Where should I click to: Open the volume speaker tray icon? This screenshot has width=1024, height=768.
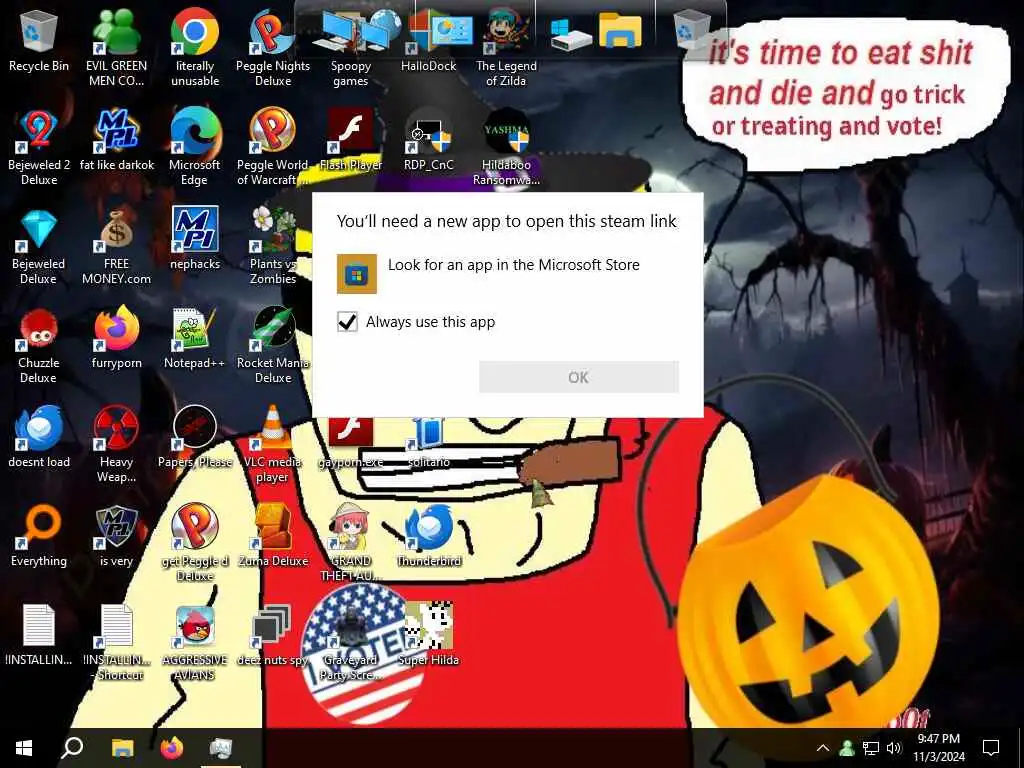(894, 748)
